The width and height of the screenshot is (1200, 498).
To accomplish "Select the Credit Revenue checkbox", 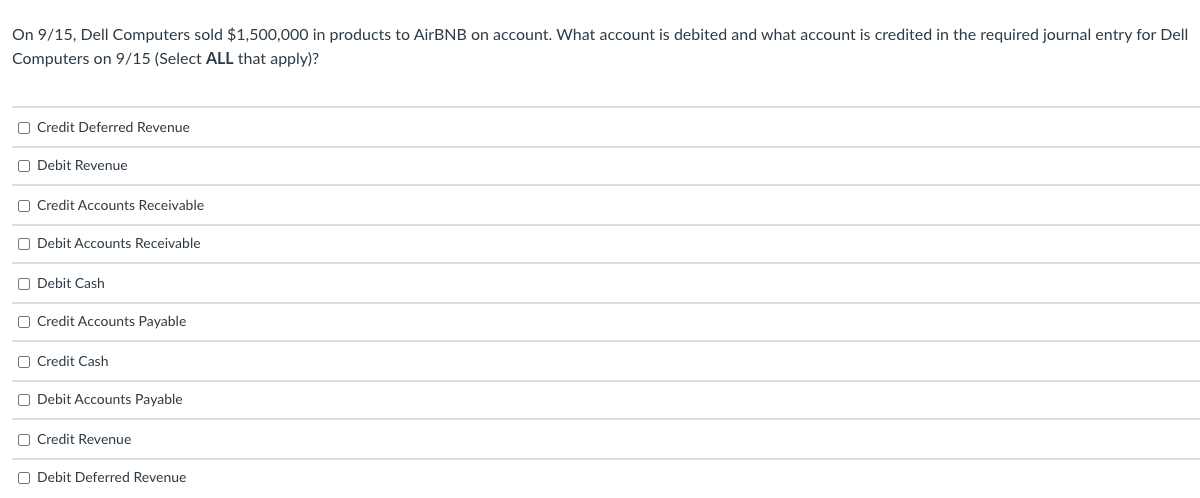I will coord(23,440).
